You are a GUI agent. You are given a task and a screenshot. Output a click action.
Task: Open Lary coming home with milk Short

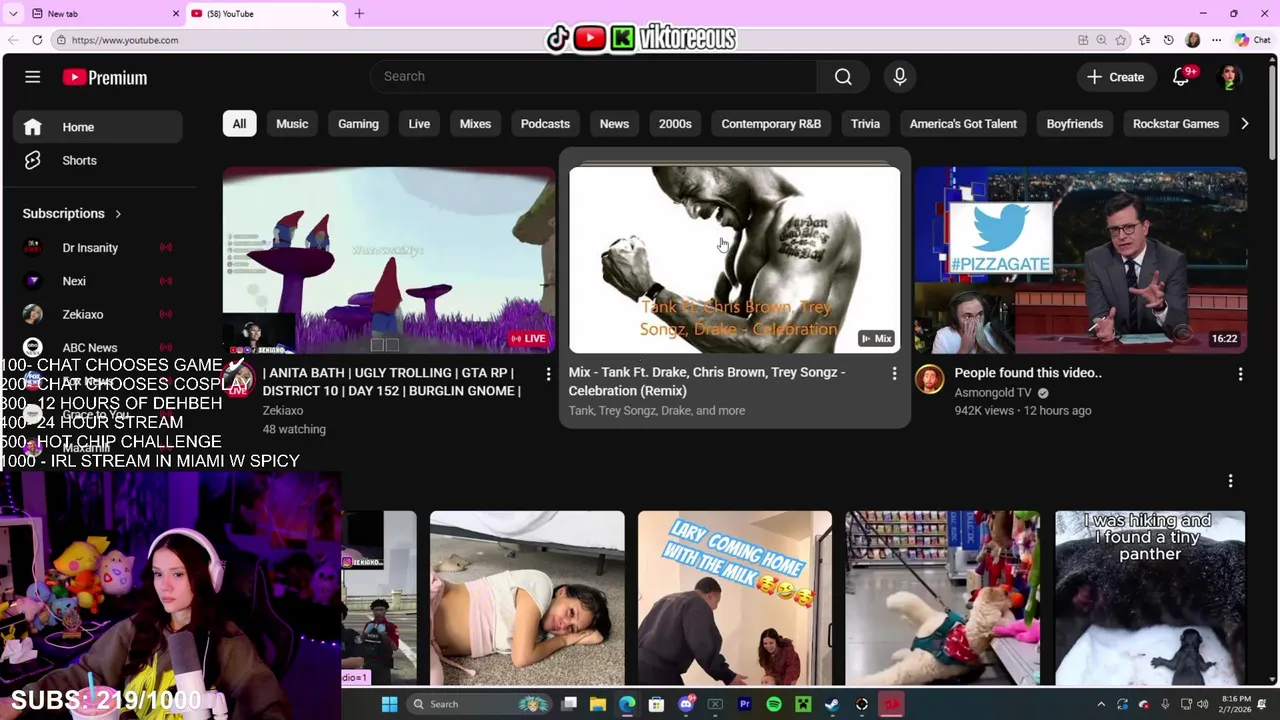735,598
